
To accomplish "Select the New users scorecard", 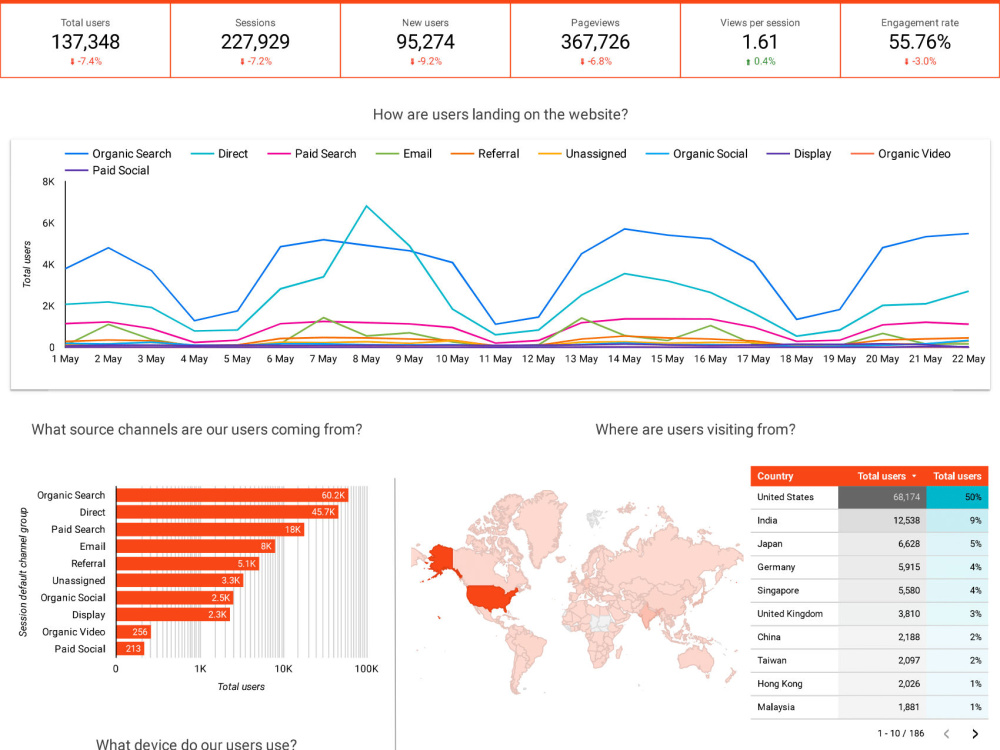I will (x=425, y=41).
